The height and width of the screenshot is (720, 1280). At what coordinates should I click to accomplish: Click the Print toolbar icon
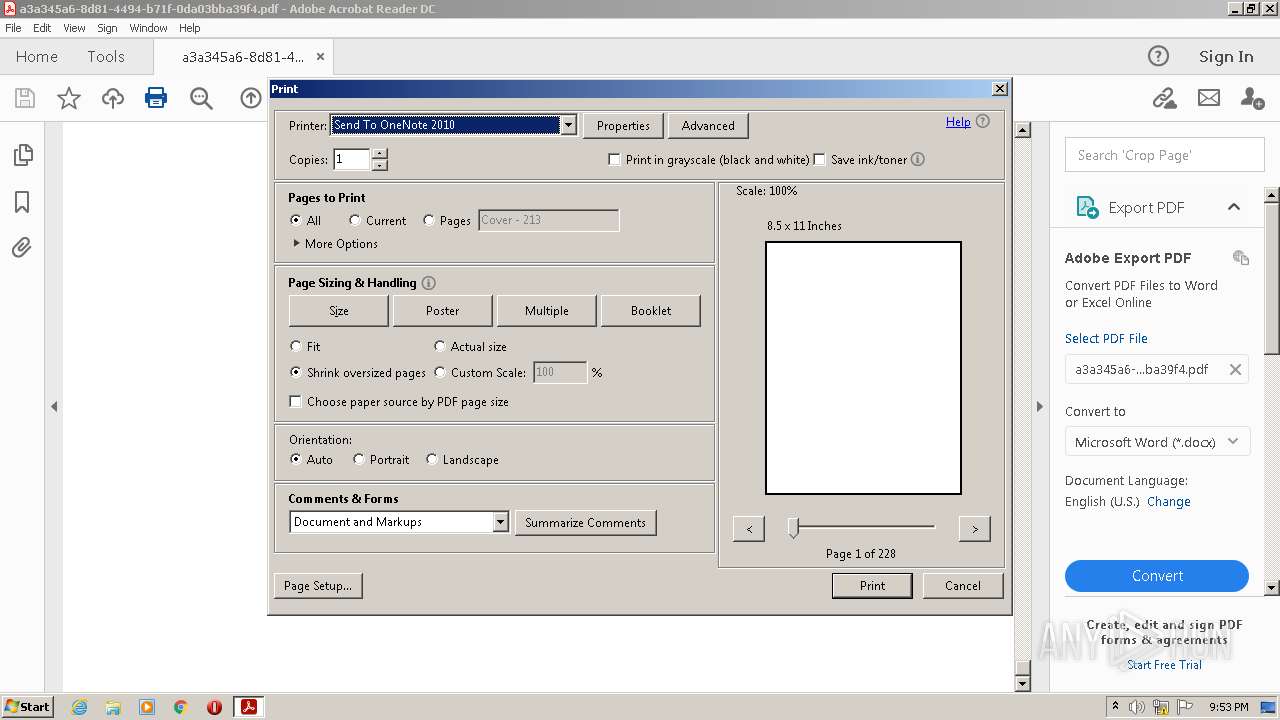pos(156,98)
